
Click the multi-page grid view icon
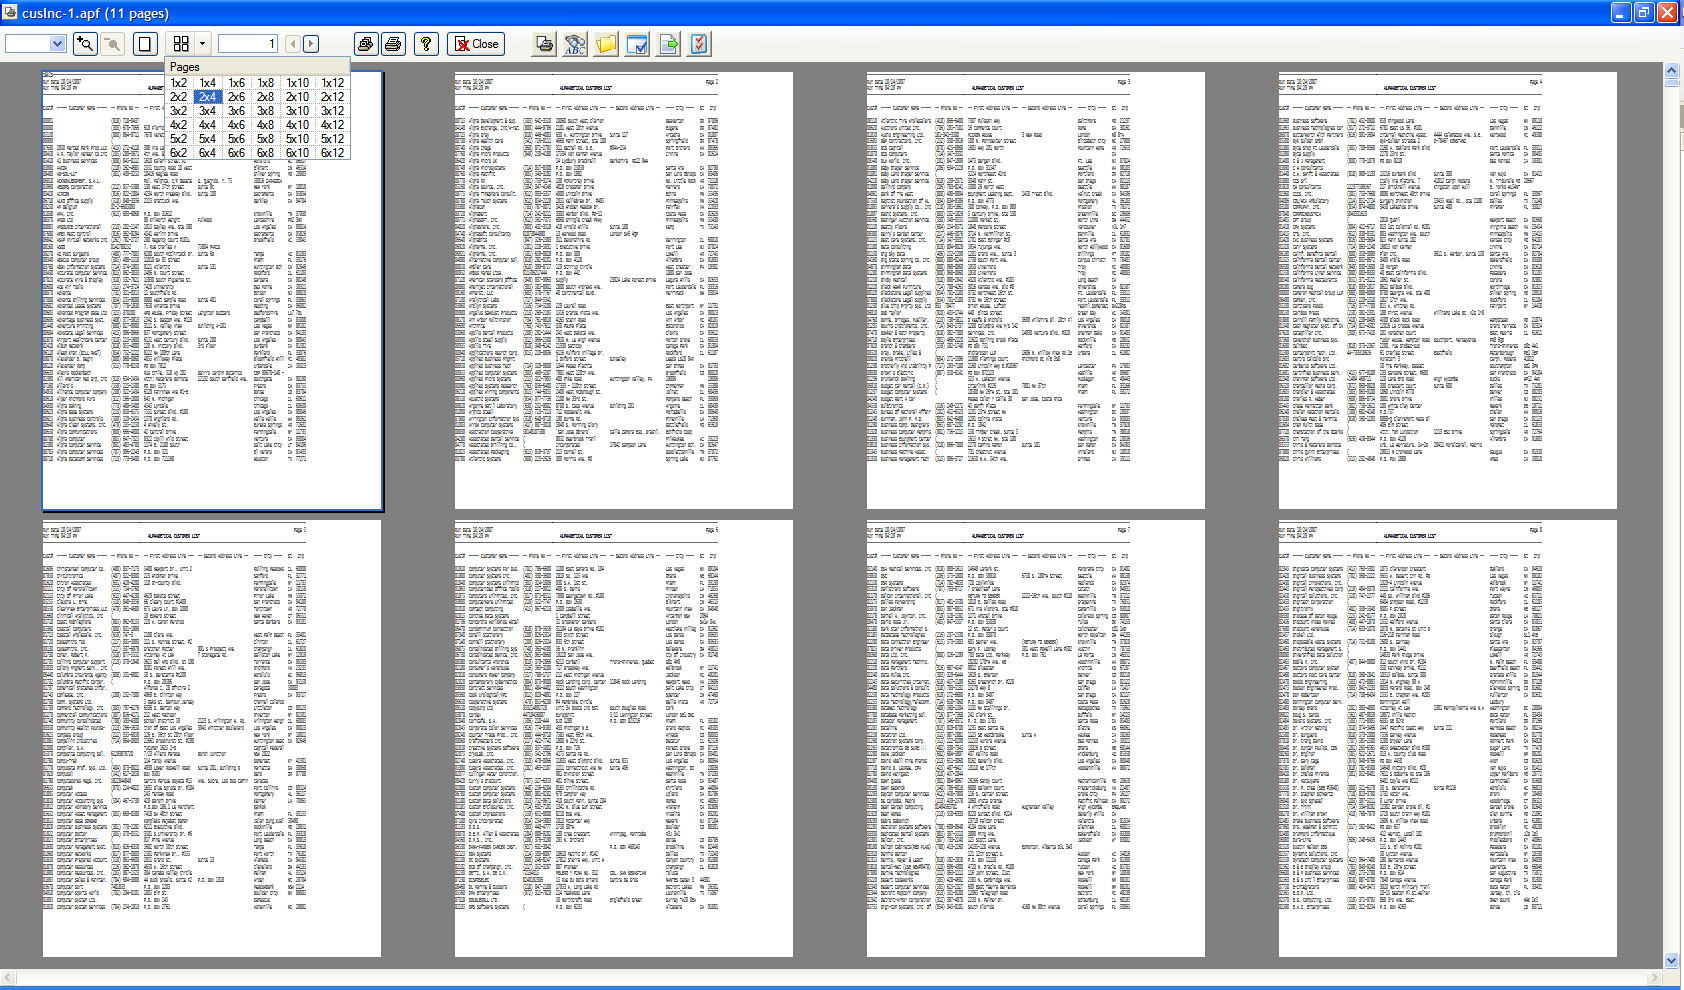click(181, 44)
